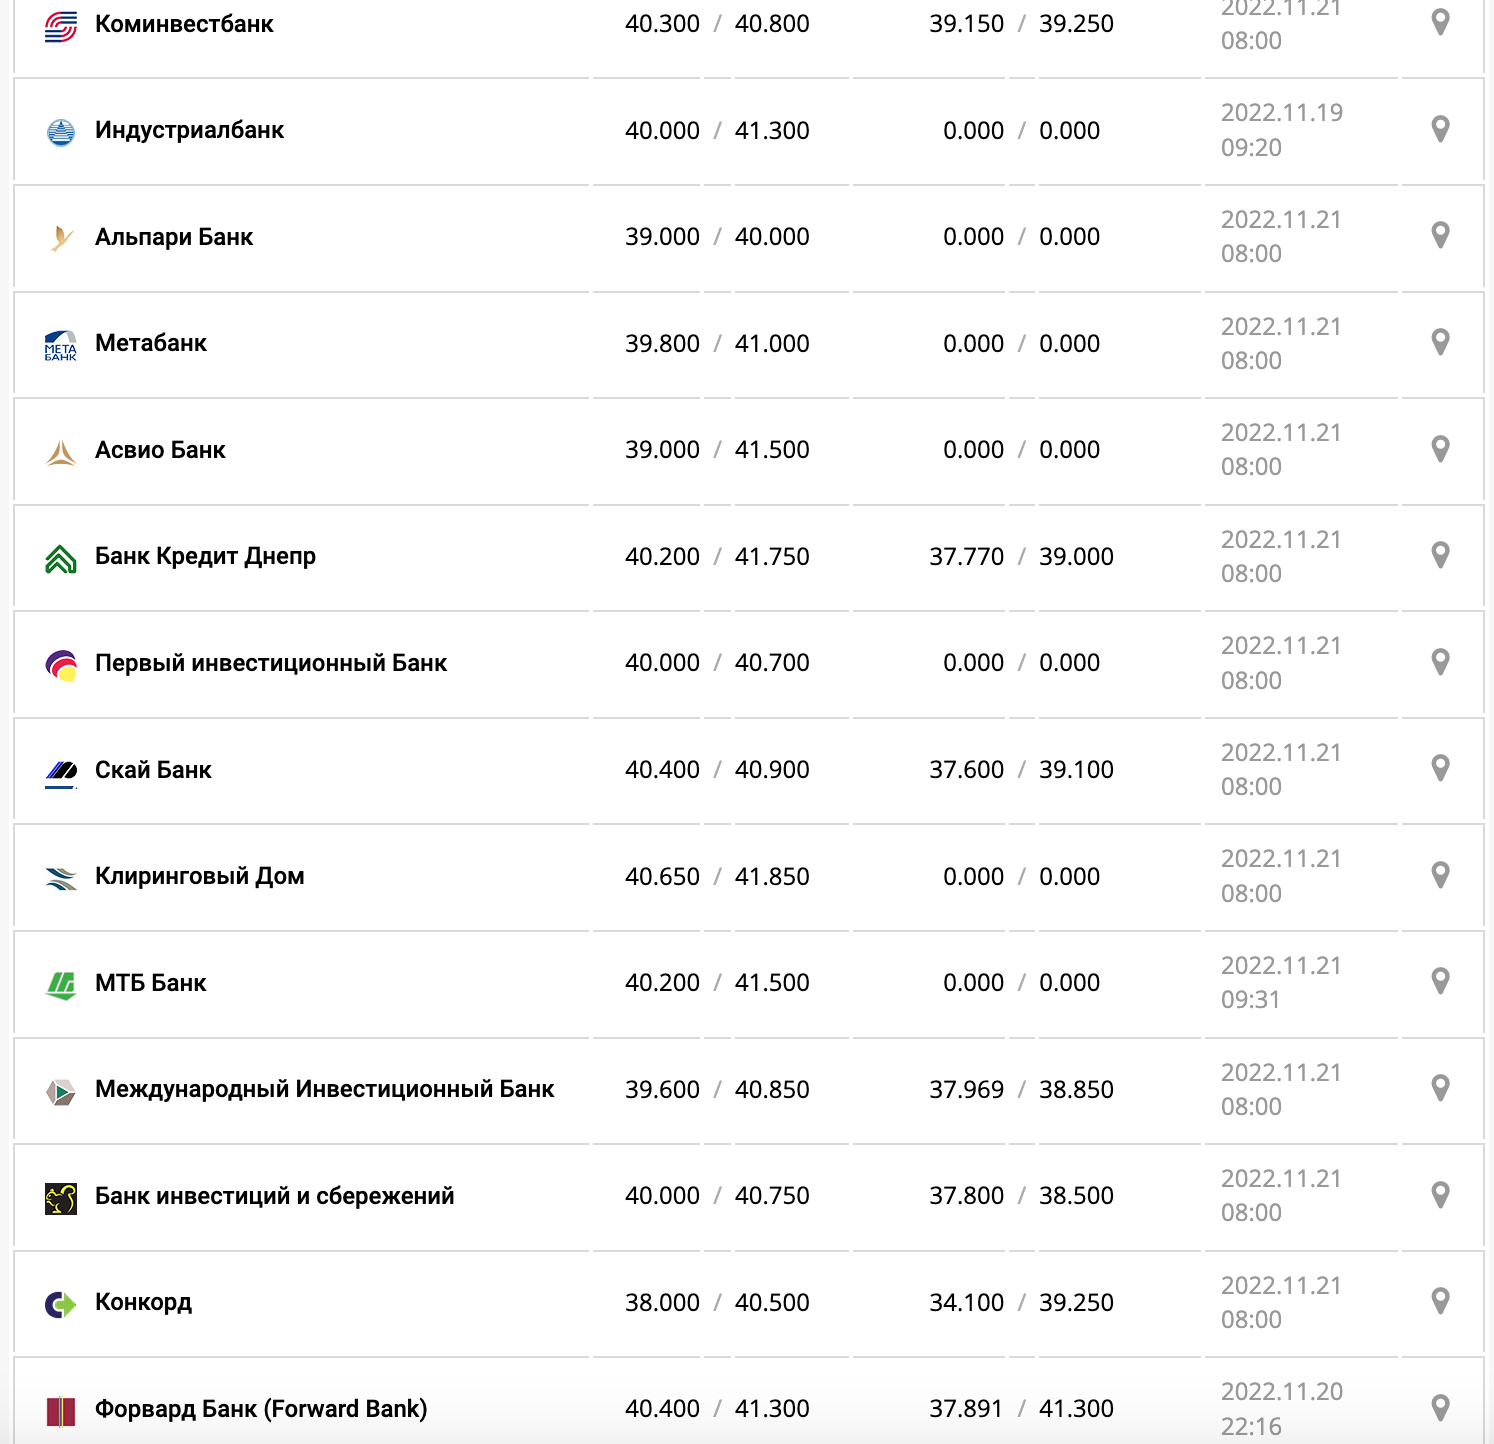Click the Метабанк map marker icon

tap(1440, 342)
